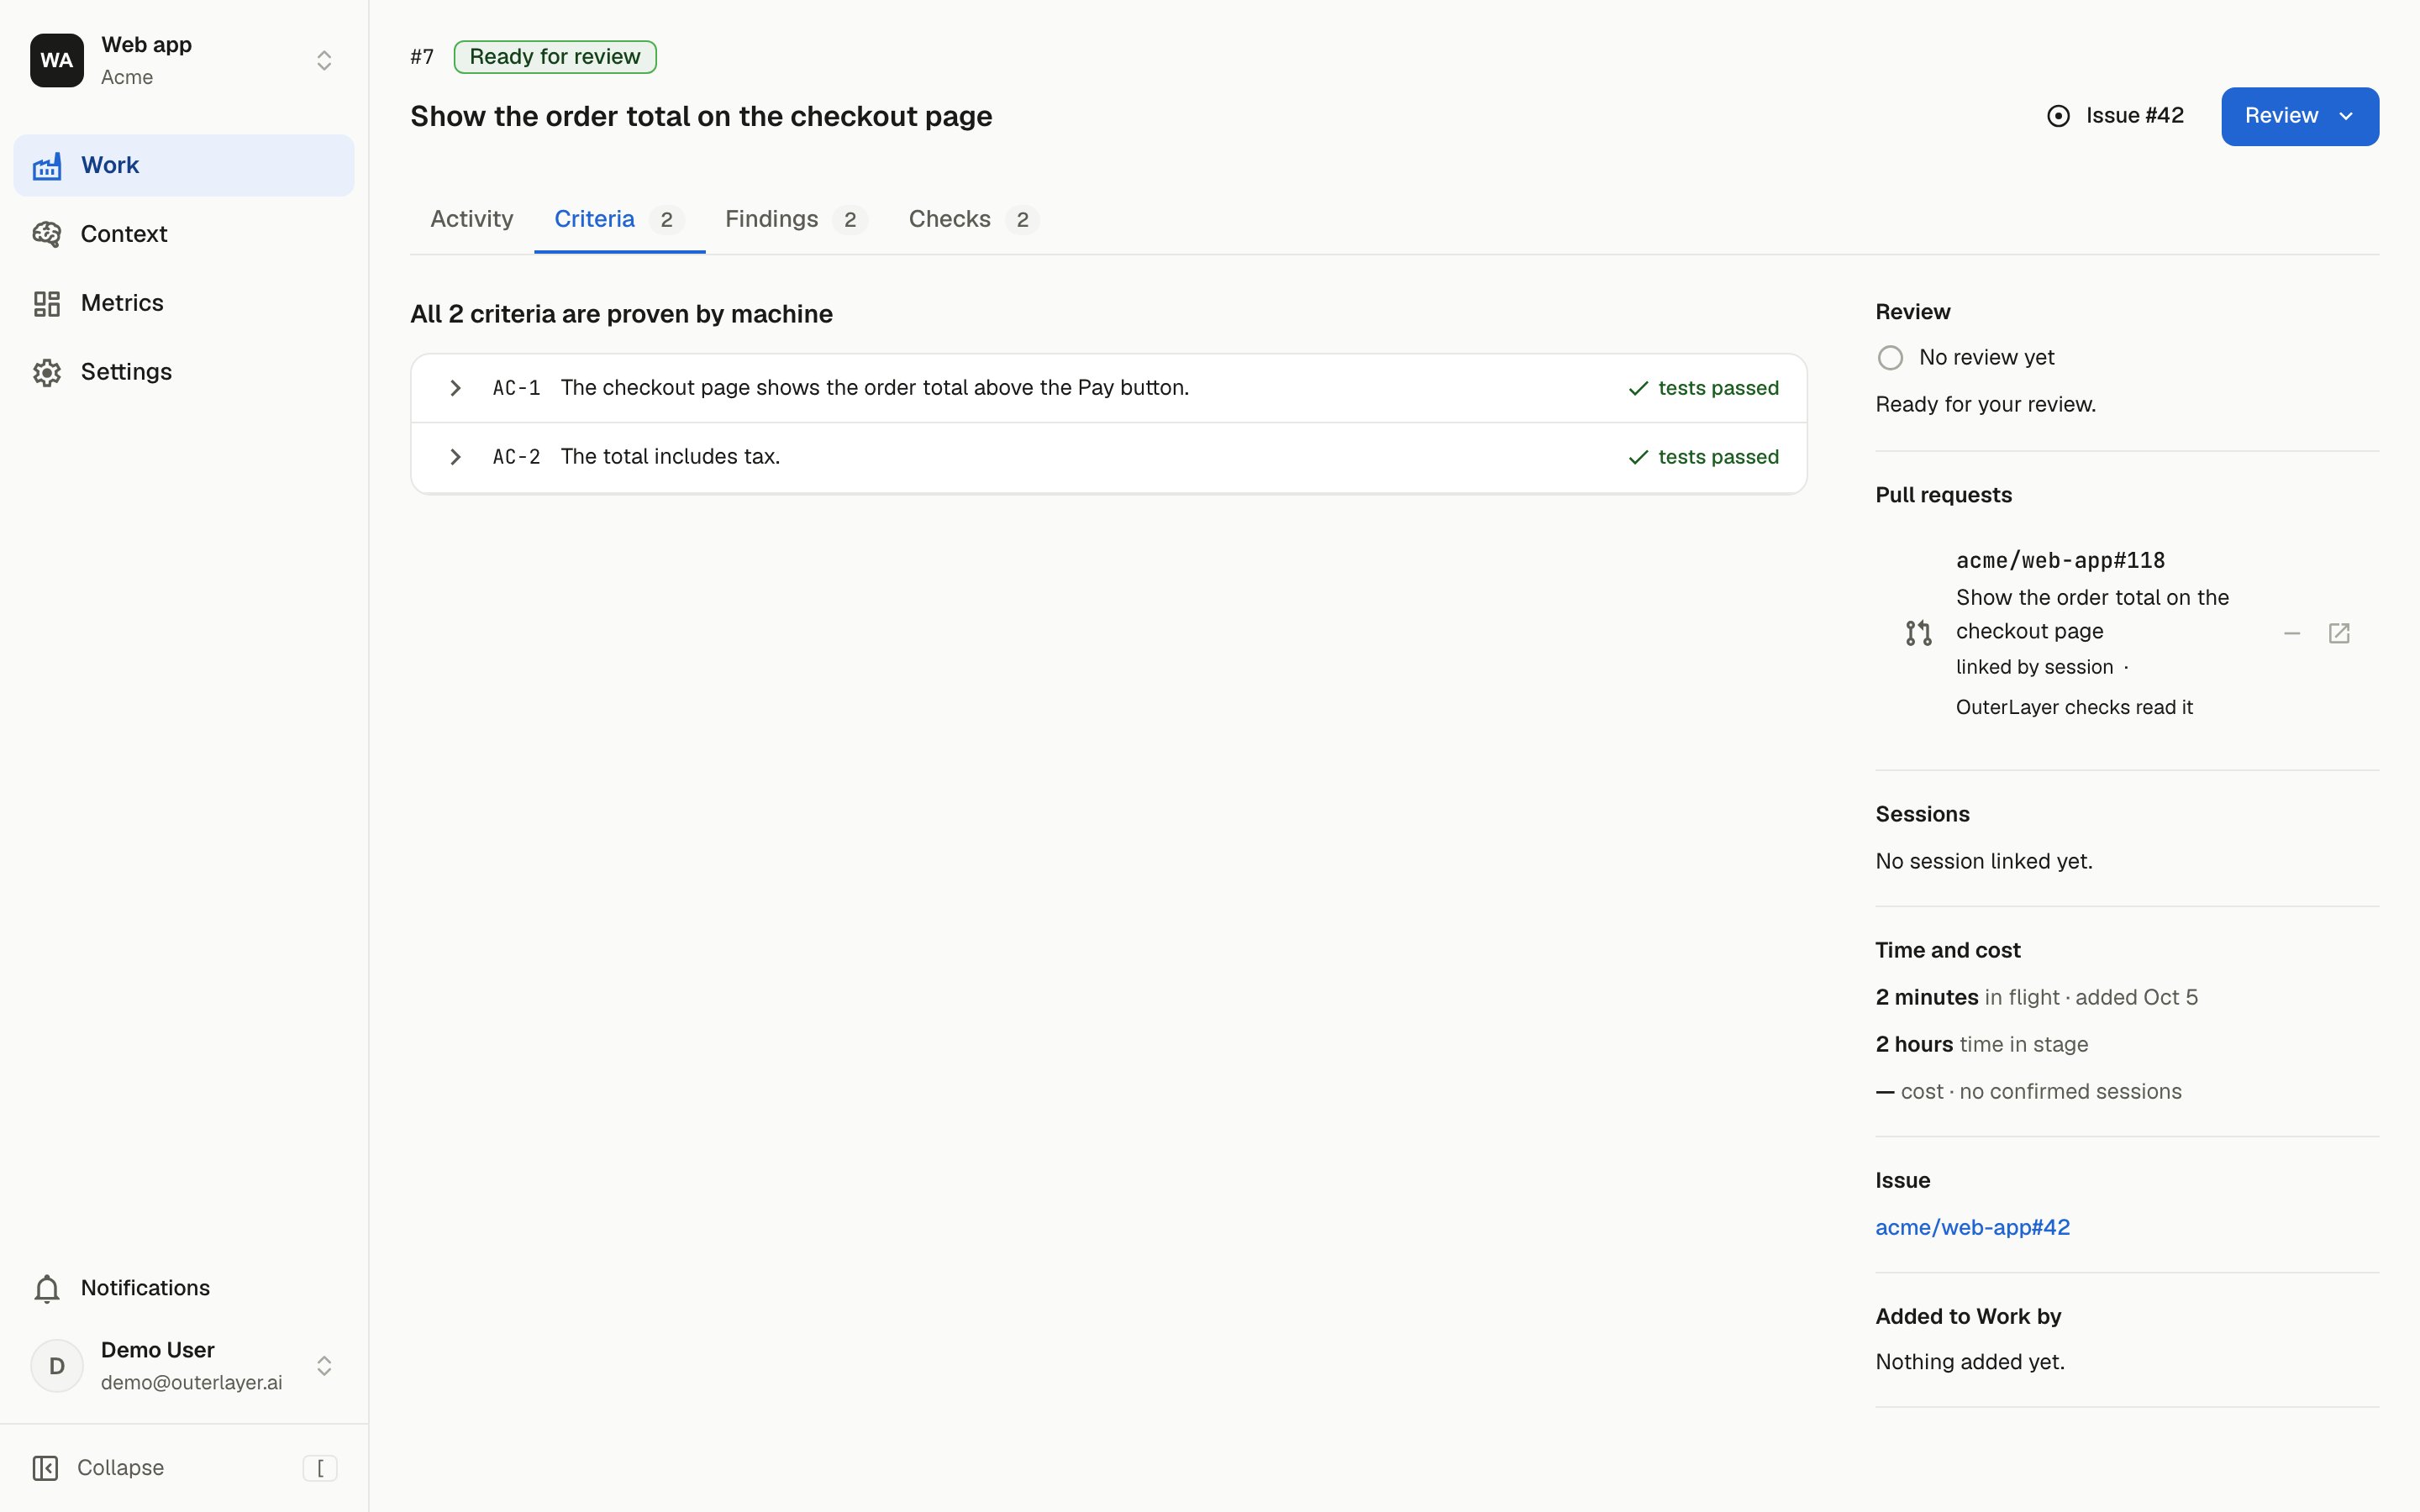Open Notifications
This screenshot has height=1512, width=2420.
pos(184,1288)
